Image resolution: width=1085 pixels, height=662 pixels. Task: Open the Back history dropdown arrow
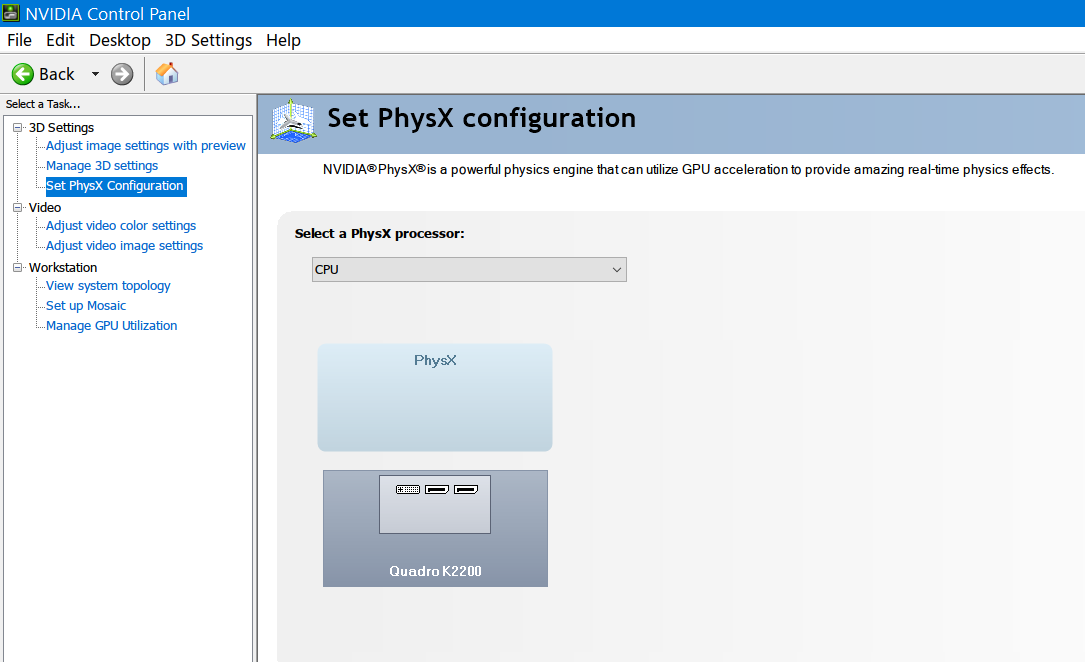point(95,74)
